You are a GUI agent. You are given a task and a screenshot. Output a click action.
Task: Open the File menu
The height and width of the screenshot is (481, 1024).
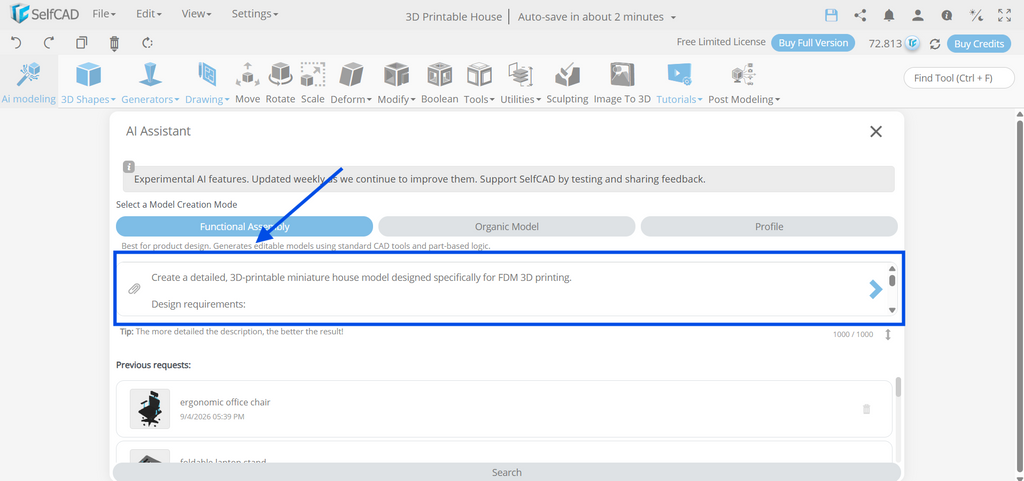(x=104, y=14)
